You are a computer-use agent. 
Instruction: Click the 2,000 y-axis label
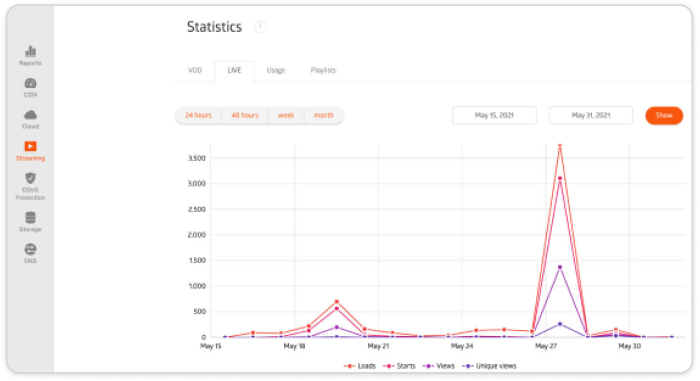[196, 235]
